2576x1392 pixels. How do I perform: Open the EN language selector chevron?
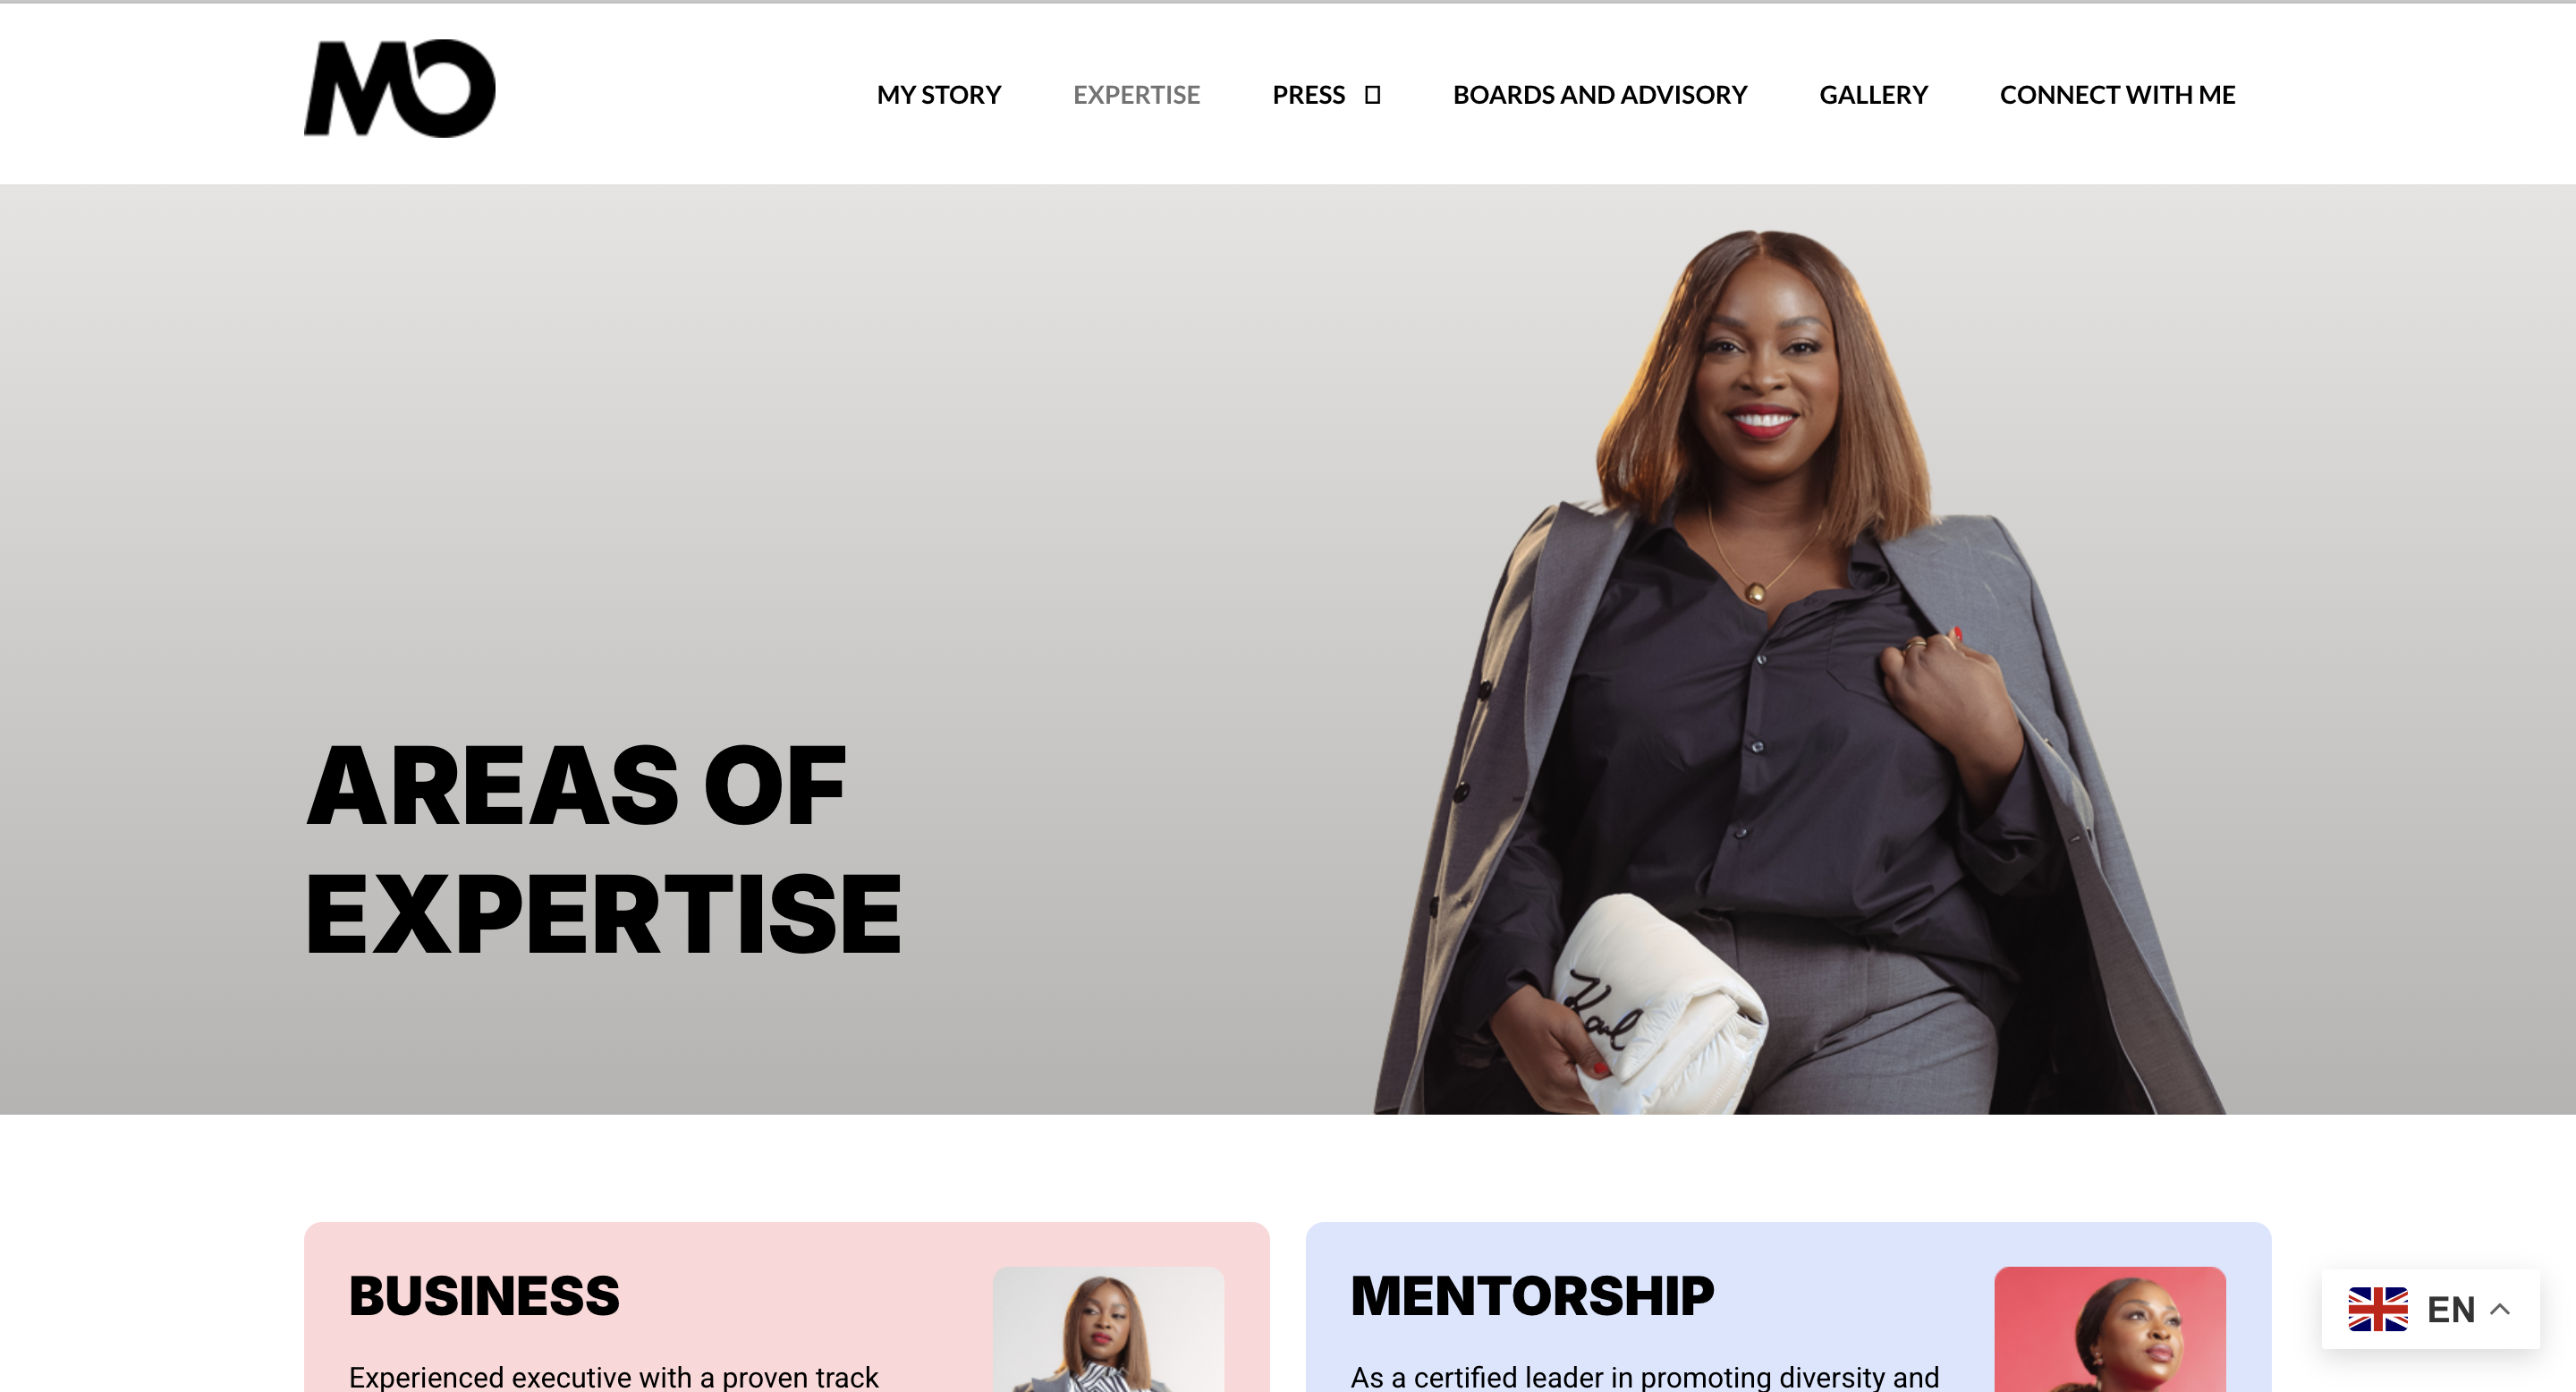pos(2500,1309)
